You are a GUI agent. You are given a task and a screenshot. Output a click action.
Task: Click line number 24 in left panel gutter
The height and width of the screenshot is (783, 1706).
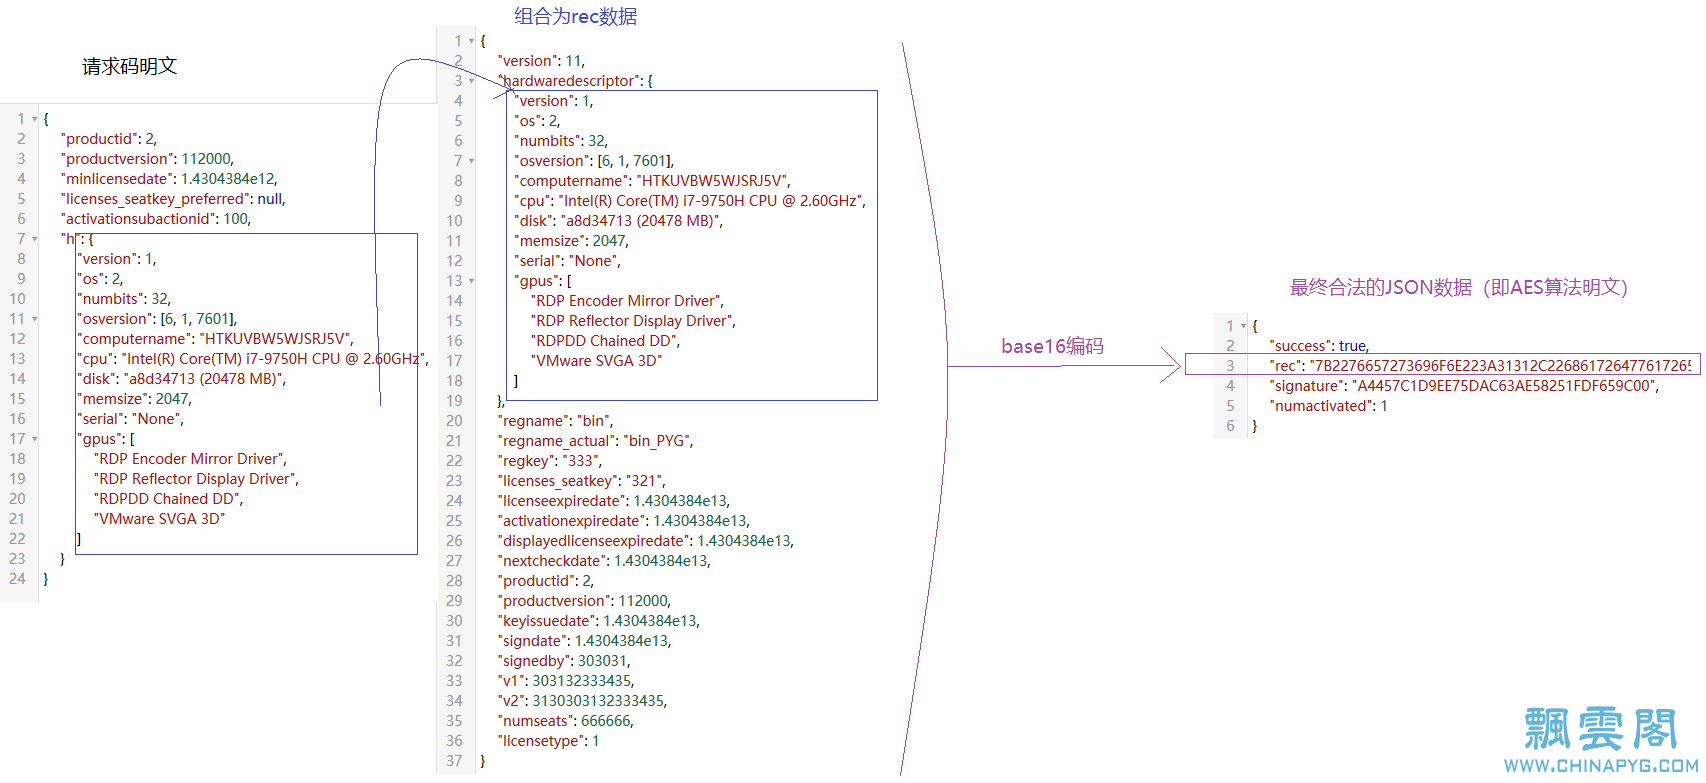tap(17, 579)
